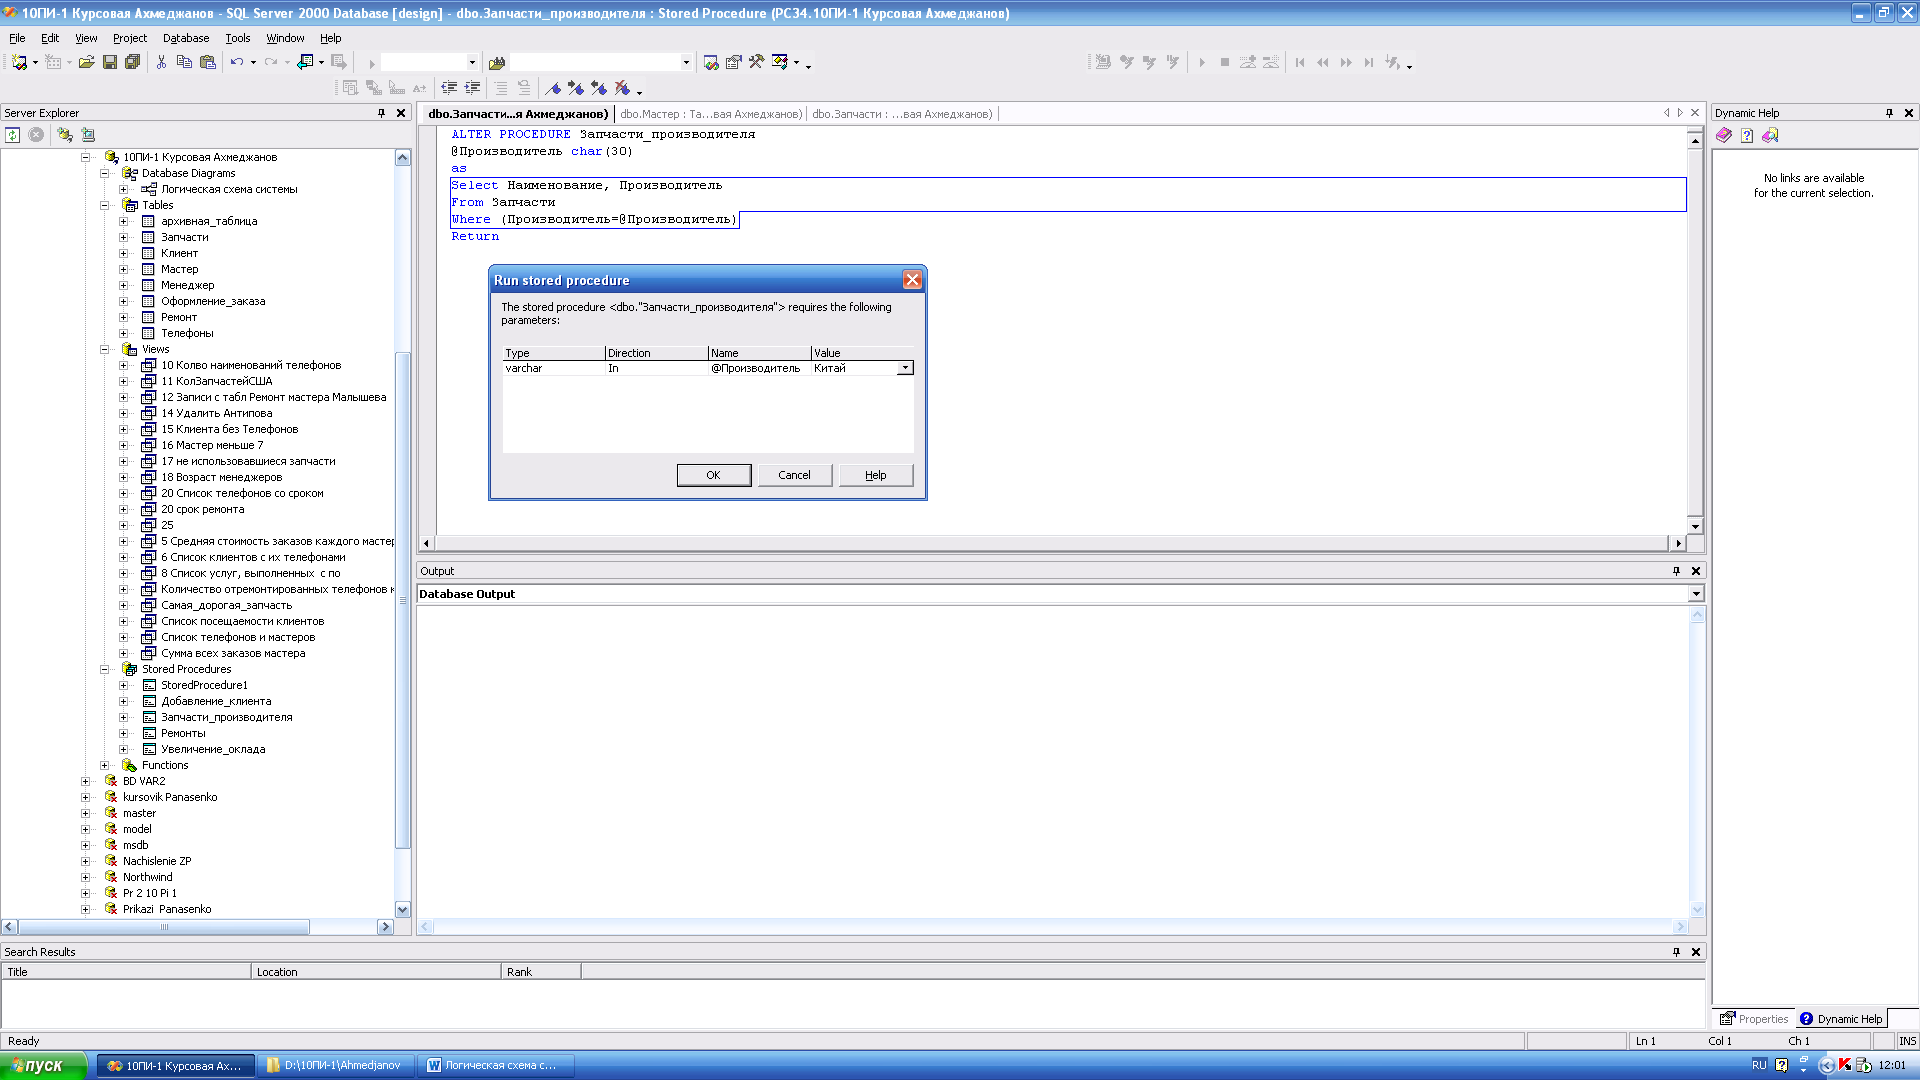1920x1080 pixels.
Task: Open the Find combo box dropdown
Action: click(686, 62)
